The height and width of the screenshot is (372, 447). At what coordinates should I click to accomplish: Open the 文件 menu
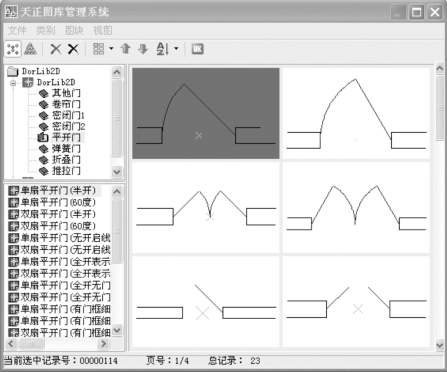pyautogui.click(x=17, y=31)
